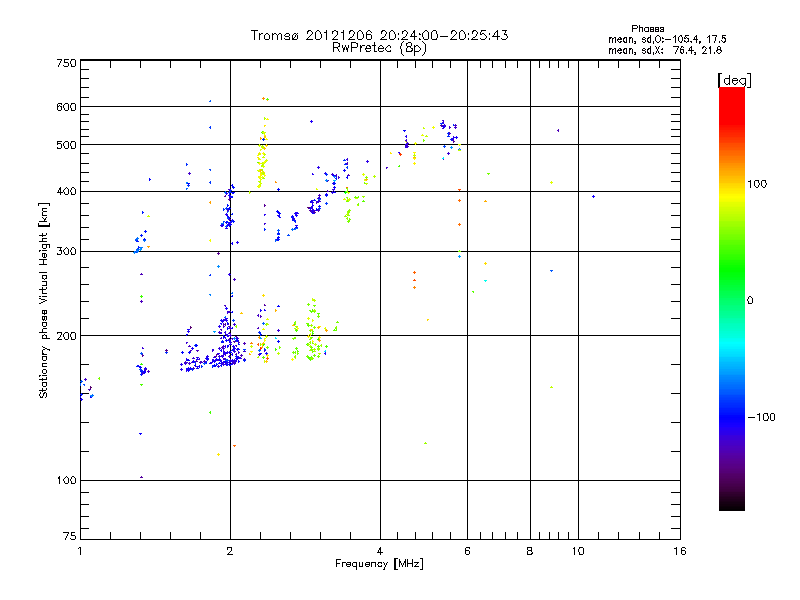Click the x-axis tick label '2'
800x600 pixels.
pos(230,551)
